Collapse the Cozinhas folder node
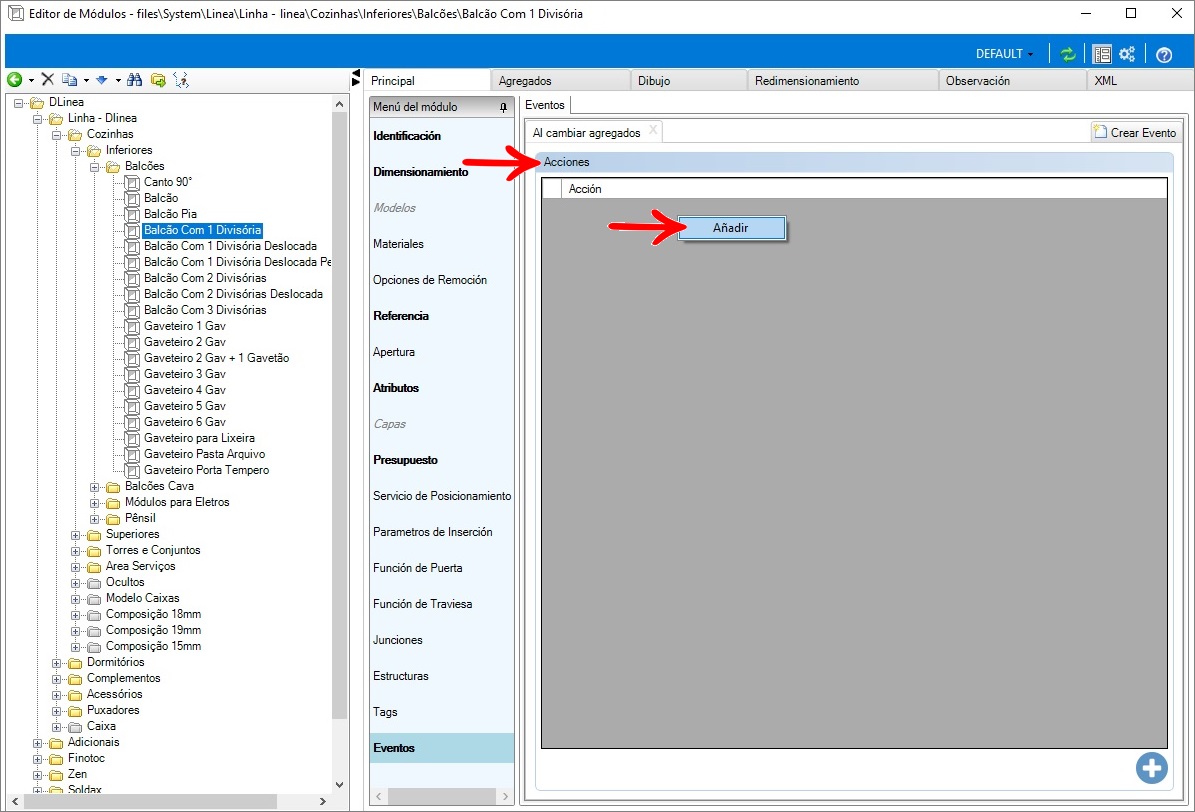1195x812 pixels. coord(56,135)
